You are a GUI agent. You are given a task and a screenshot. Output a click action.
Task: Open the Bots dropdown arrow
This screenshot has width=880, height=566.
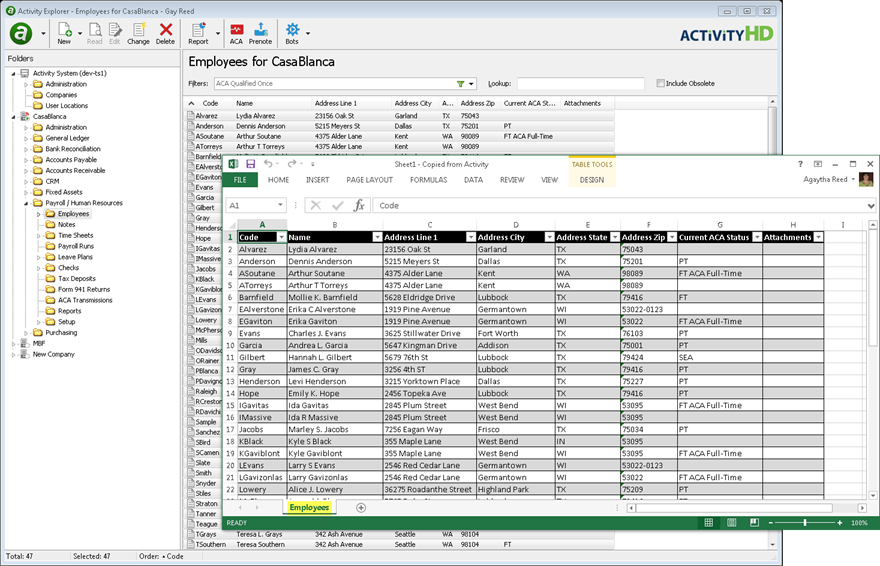[x=308, y=33]
